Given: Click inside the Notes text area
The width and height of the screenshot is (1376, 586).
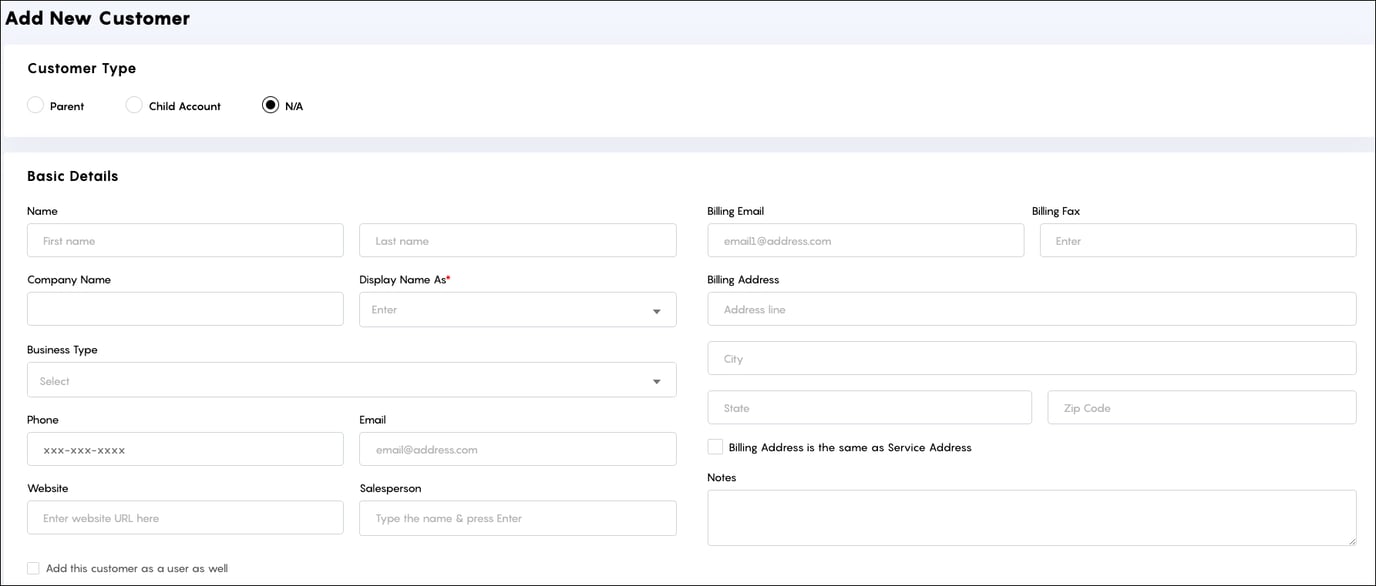Looking at the screenshot, I should pos(1032,517).
